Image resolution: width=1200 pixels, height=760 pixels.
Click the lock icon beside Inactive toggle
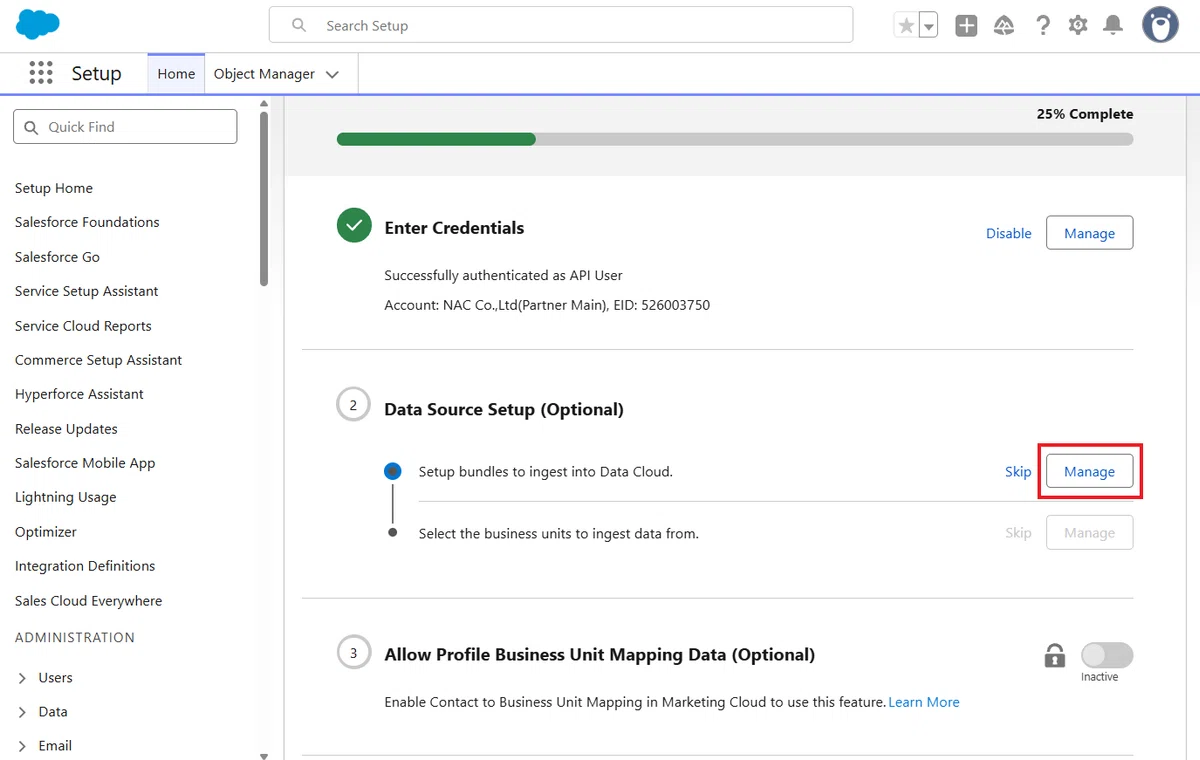tap(1054, 656)
